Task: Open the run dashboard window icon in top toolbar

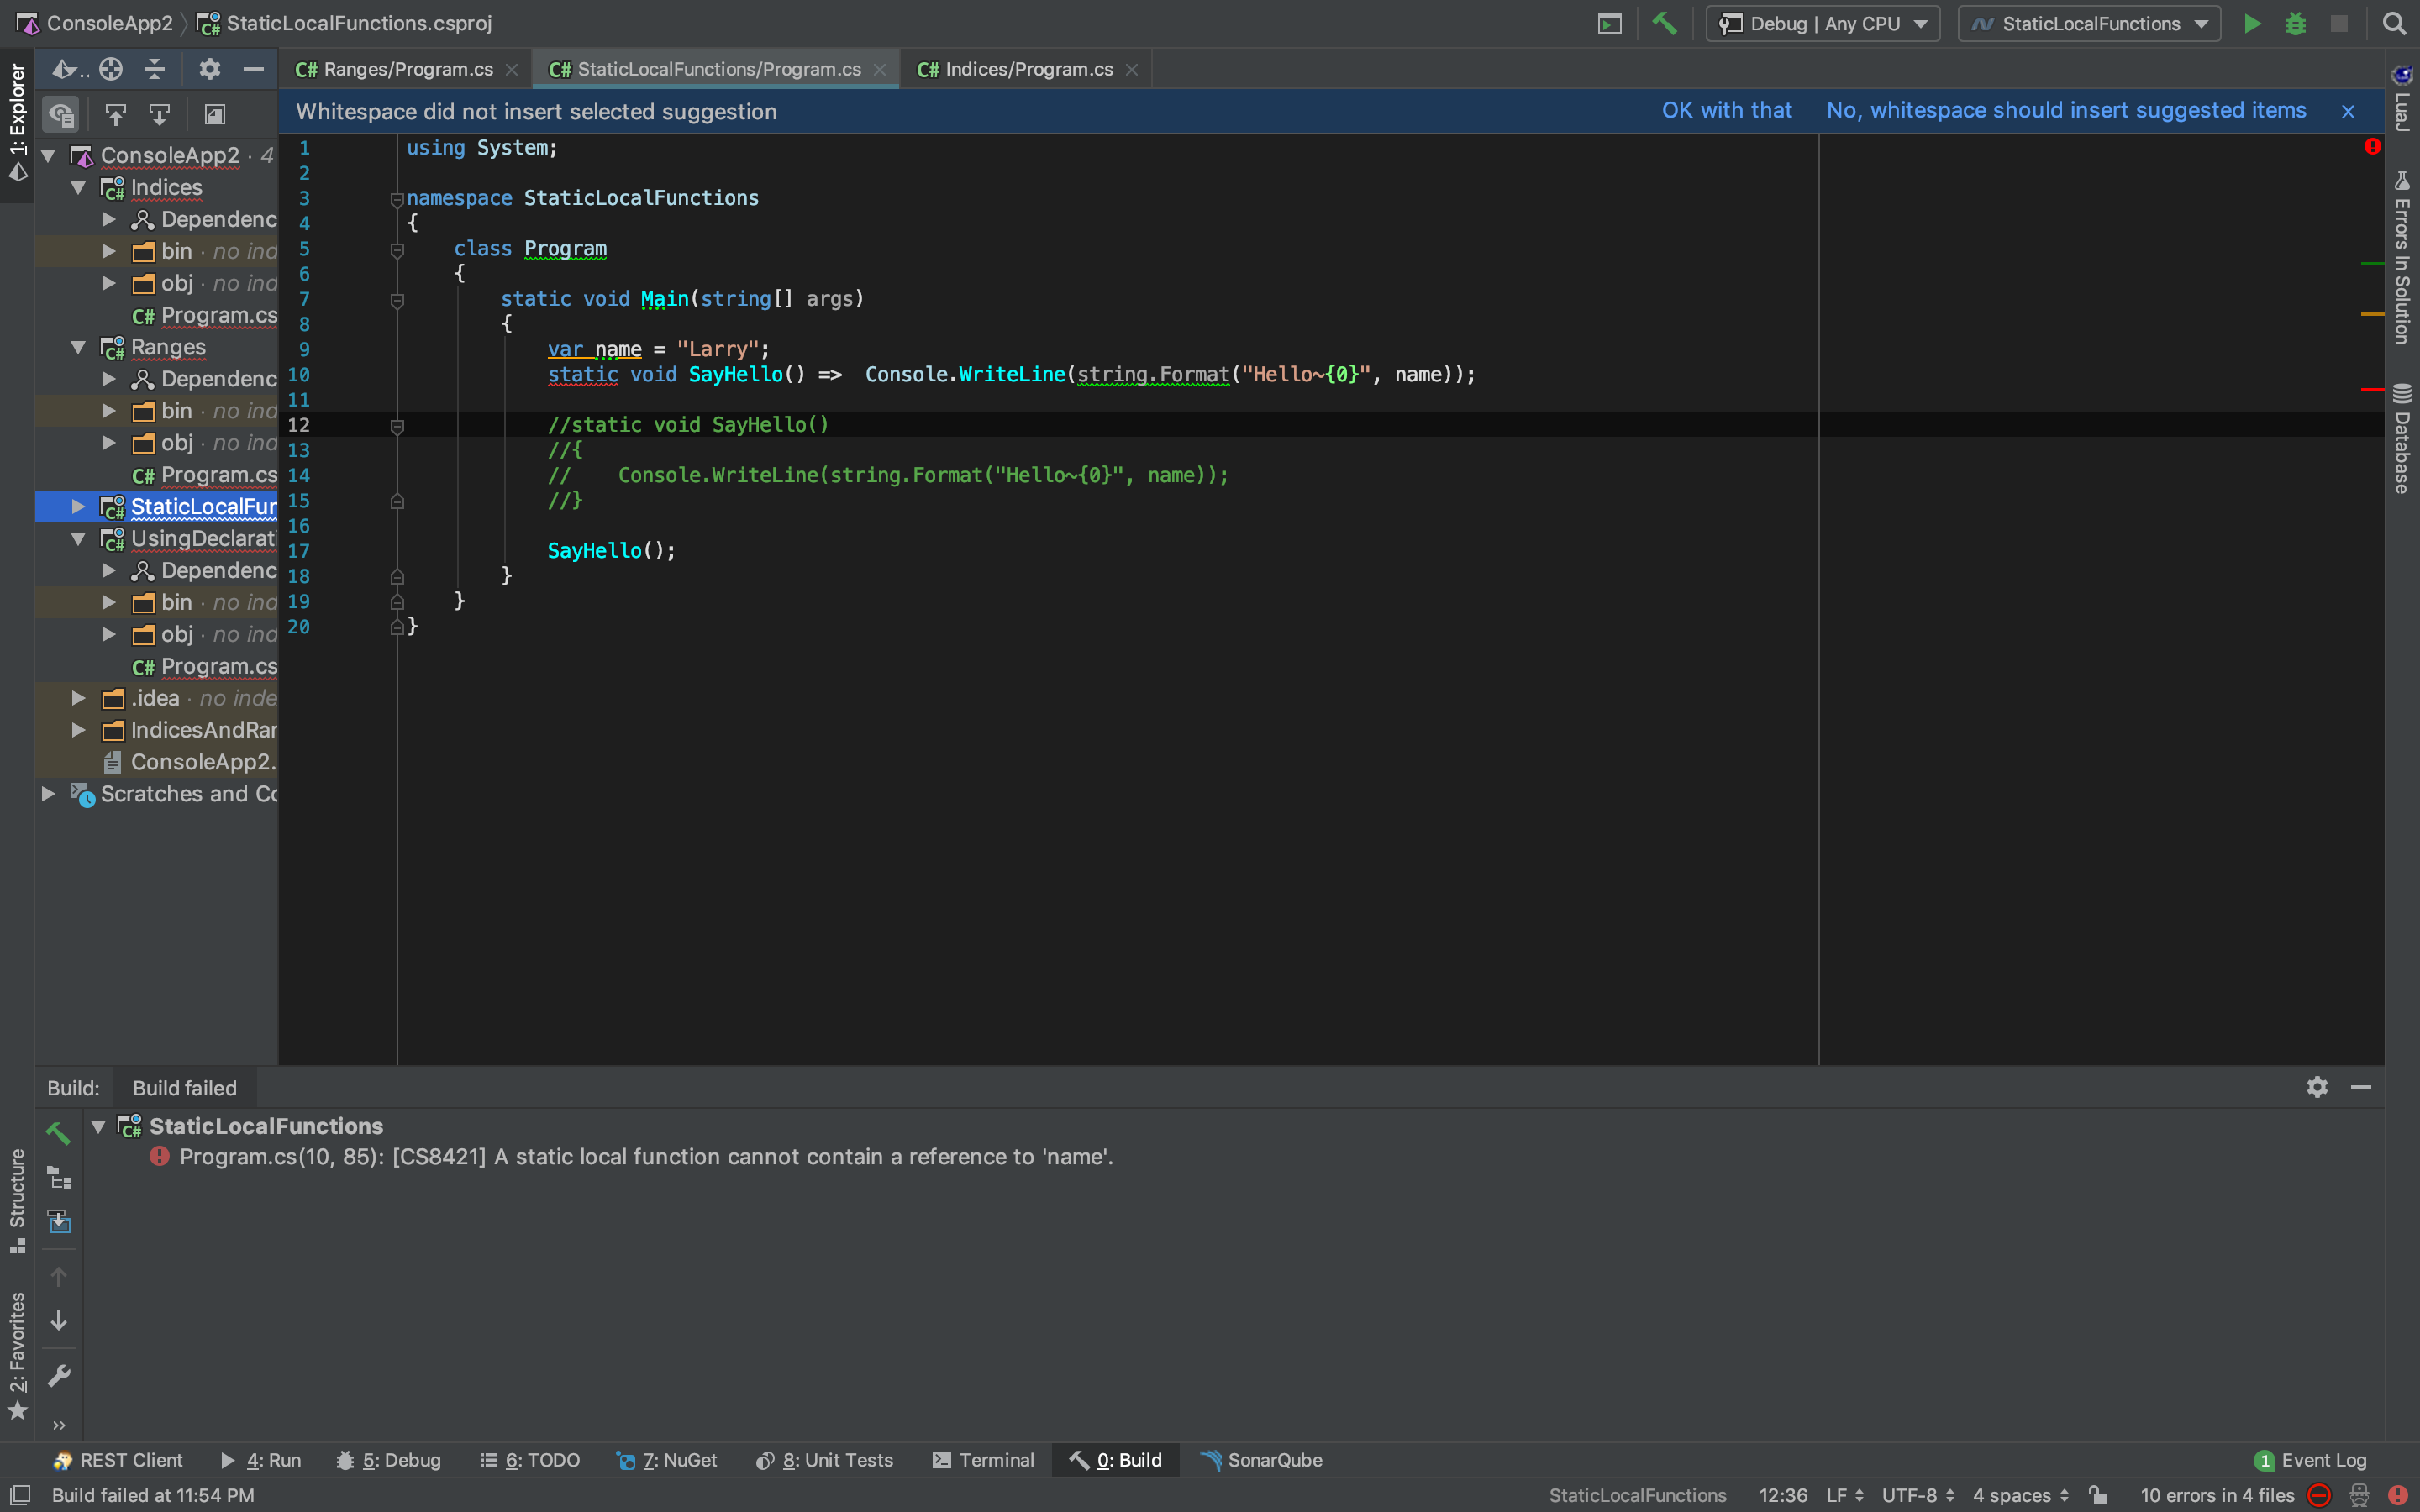Action: [x=1609, y=24]
